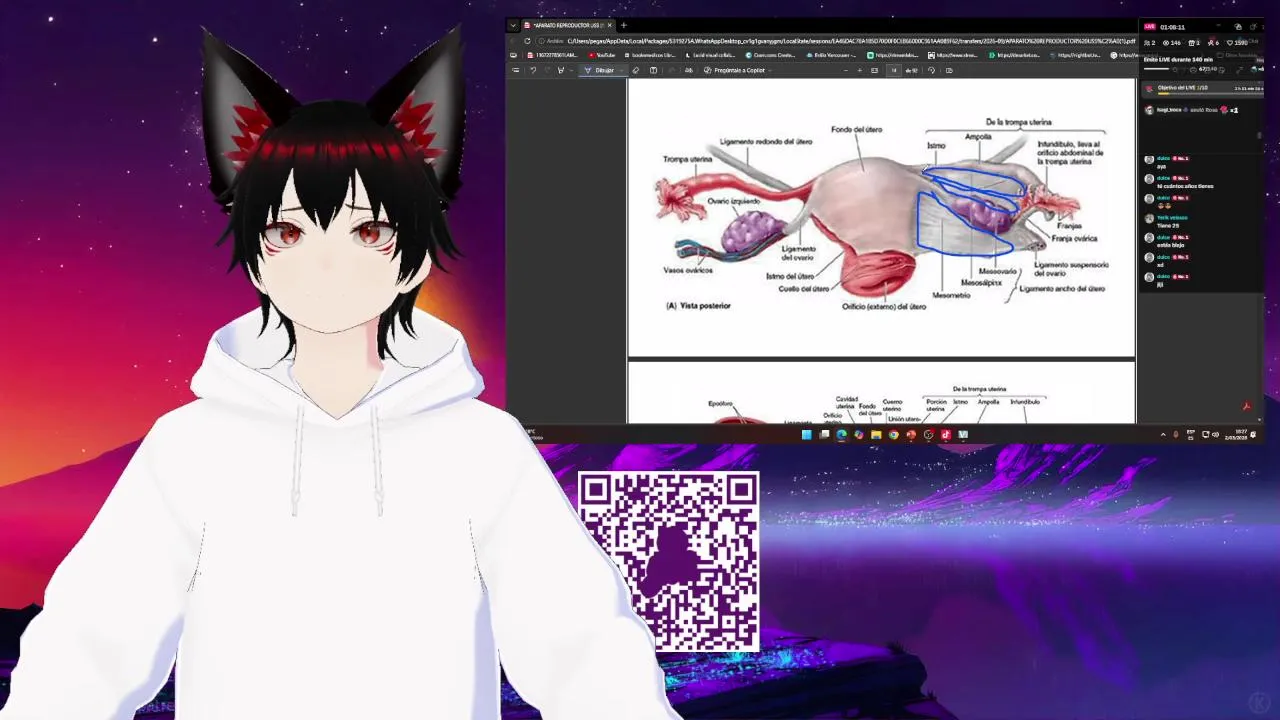Click the fit-to-width icon in PDF toolbar
This screenshot has height=720, width=1280.
tap(874, 70)
